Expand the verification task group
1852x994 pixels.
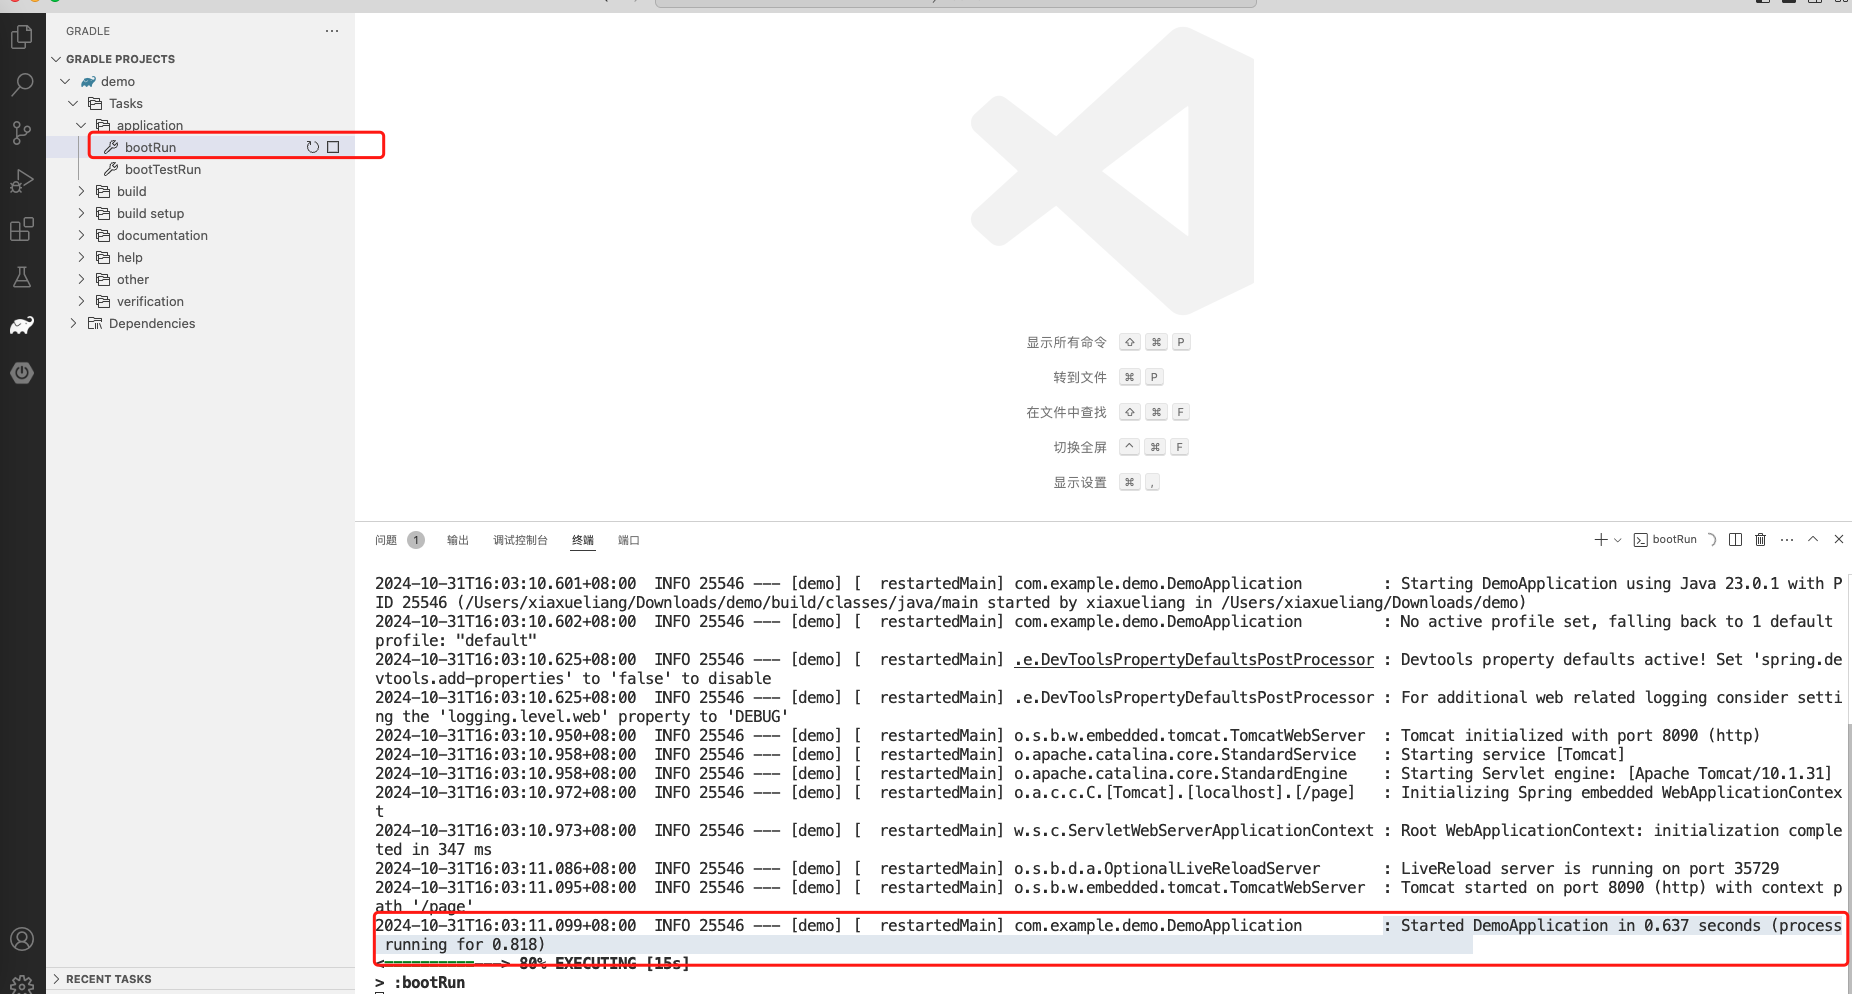[x=81, y=301]
